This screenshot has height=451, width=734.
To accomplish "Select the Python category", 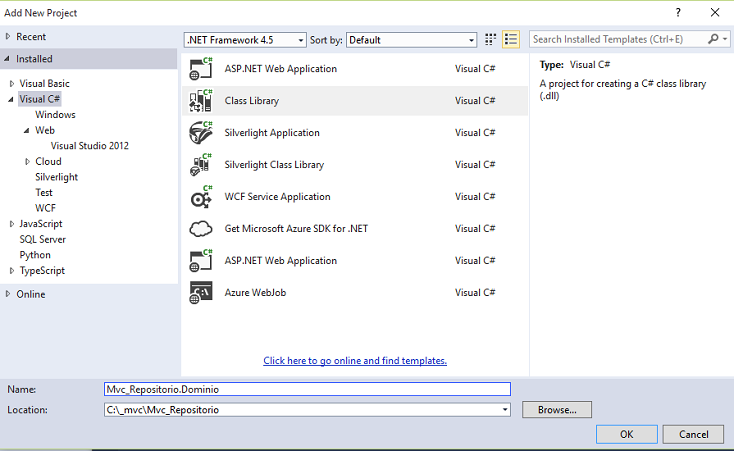I will click(x=35, y=255).
